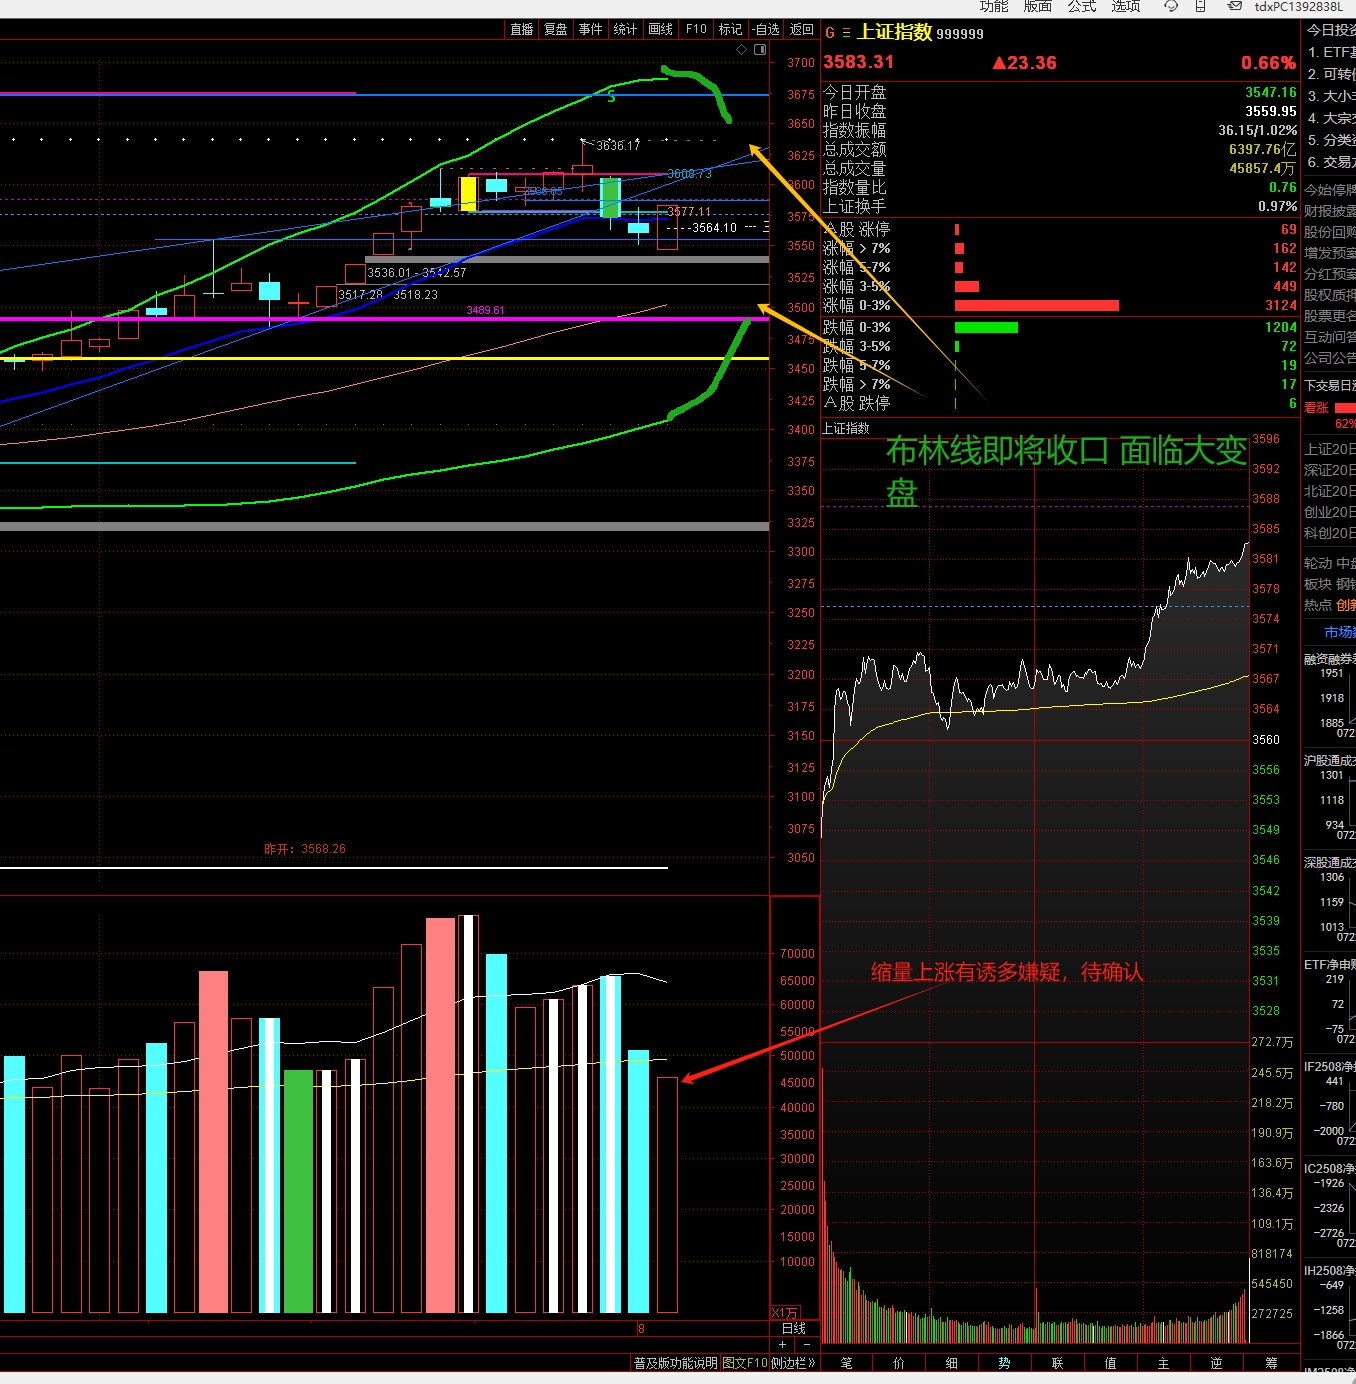Click the 市场 link in the sidebar

pyautogui.click(x=1340, y=632)
